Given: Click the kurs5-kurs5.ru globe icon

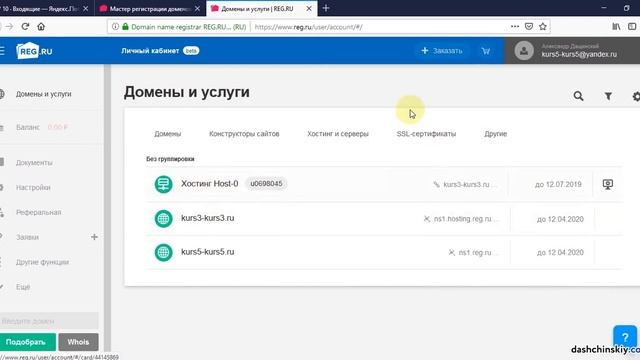Looking at the screenshot, I should click(x=163, y=252).
